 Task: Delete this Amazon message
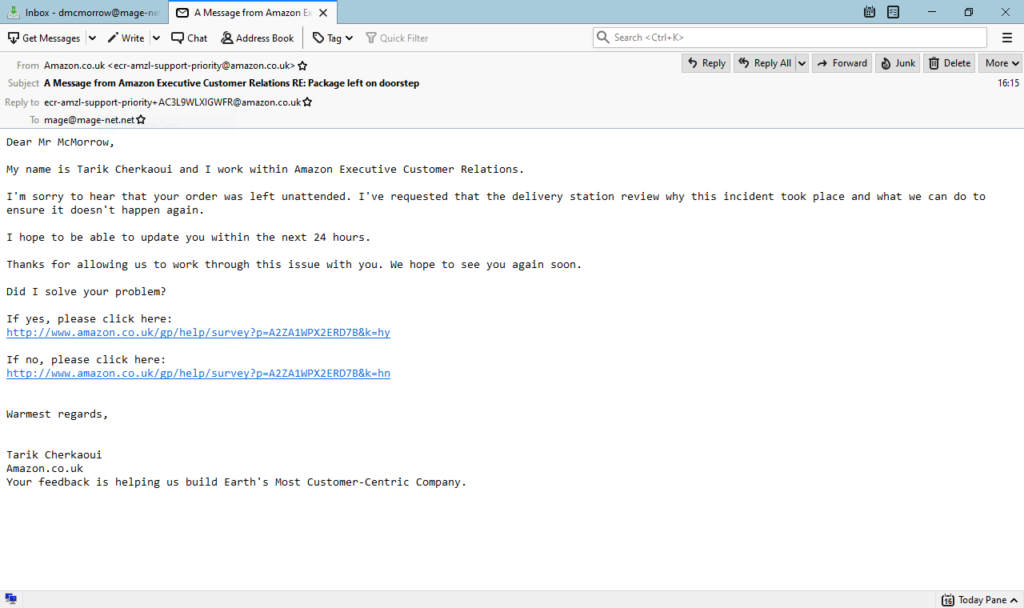coord(949,63)
